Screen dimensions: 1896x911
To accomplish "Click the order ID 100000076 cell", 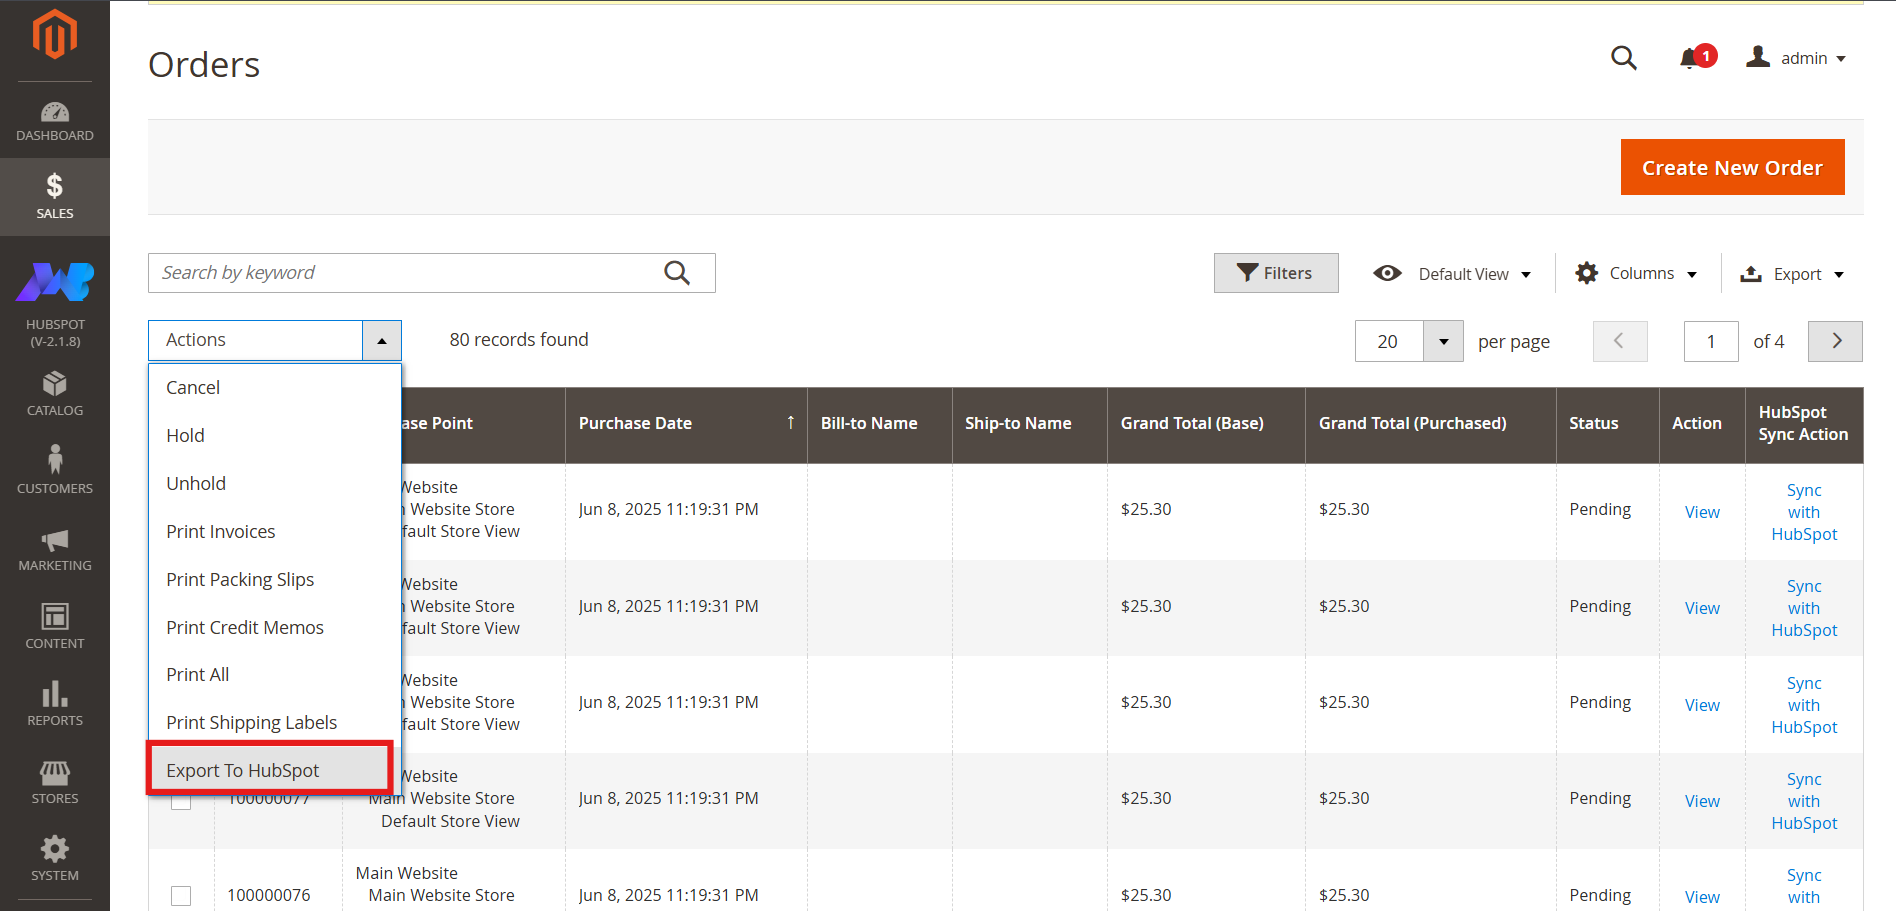I will [x=269, y=895].
